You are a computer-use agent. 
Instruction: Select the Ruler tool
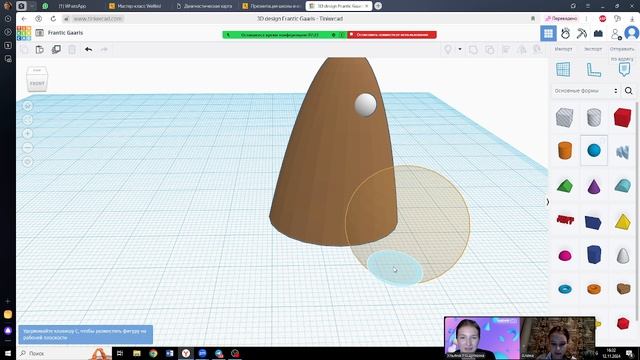point(593,69)
